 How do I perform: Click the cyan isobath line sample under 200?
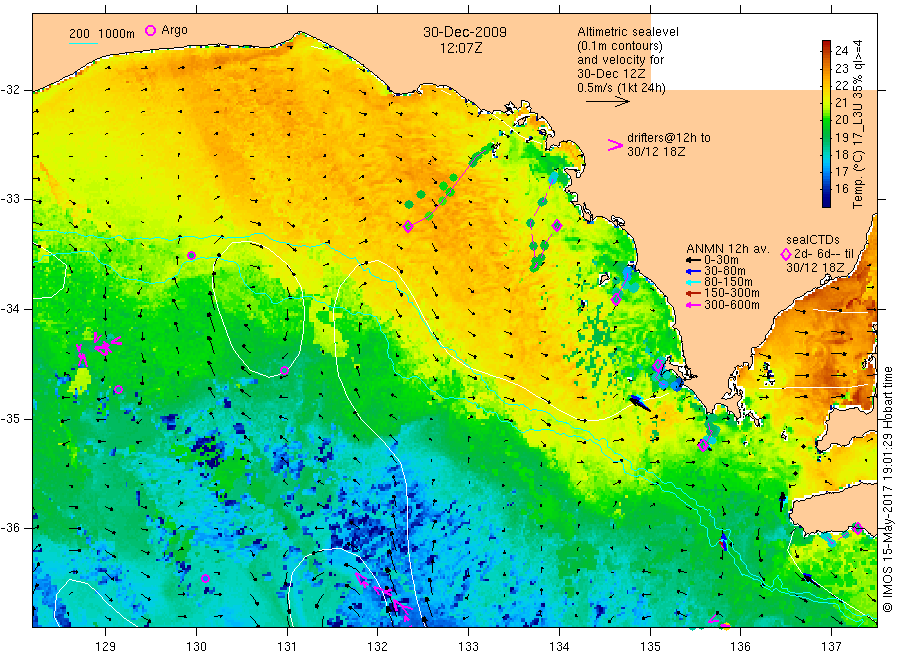pyautogui.click(x=83, y=43)
